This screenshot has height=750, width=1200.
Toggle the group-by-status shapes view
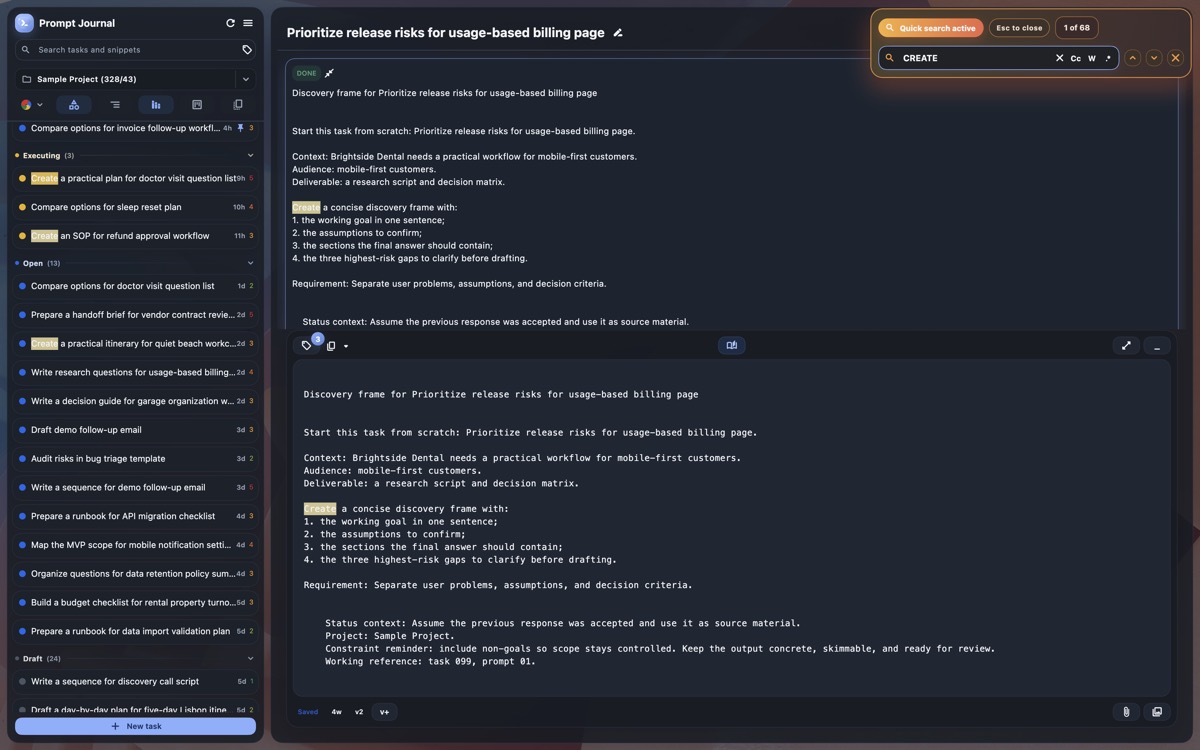click(x=74, y=104)
